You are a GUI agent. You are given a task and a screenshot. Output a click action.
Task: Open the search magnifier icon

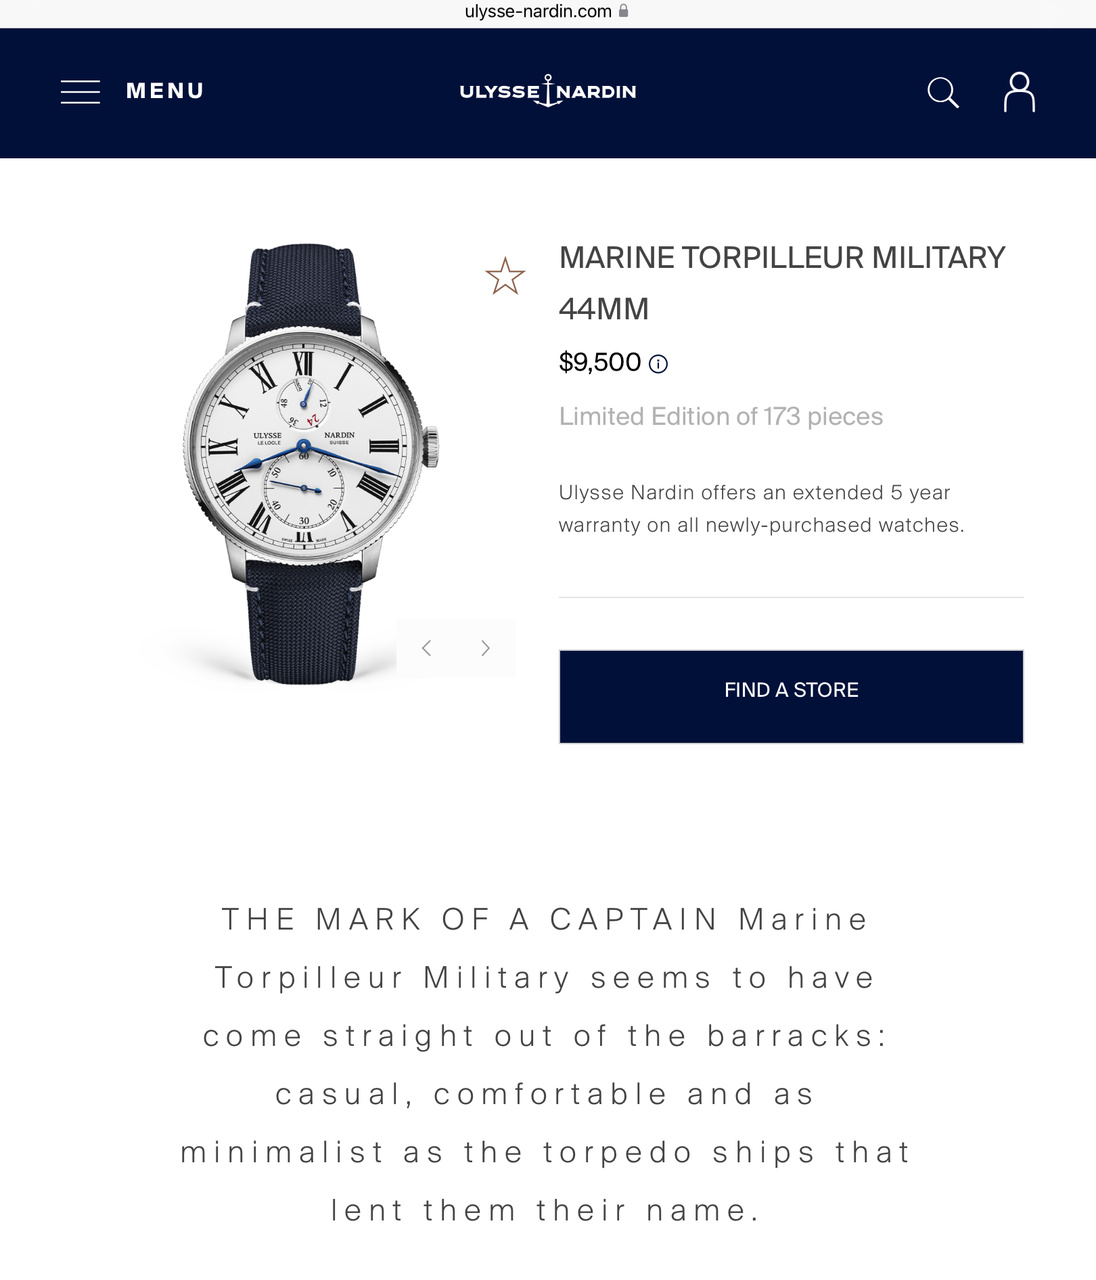click(942, 92)
